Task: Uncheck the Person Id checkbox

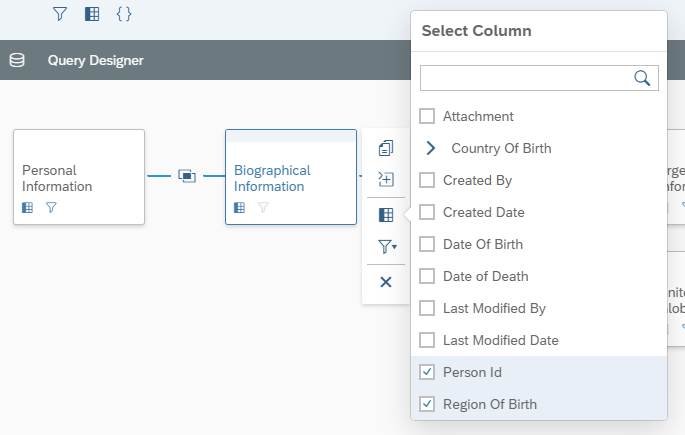Action: [427, 372]
